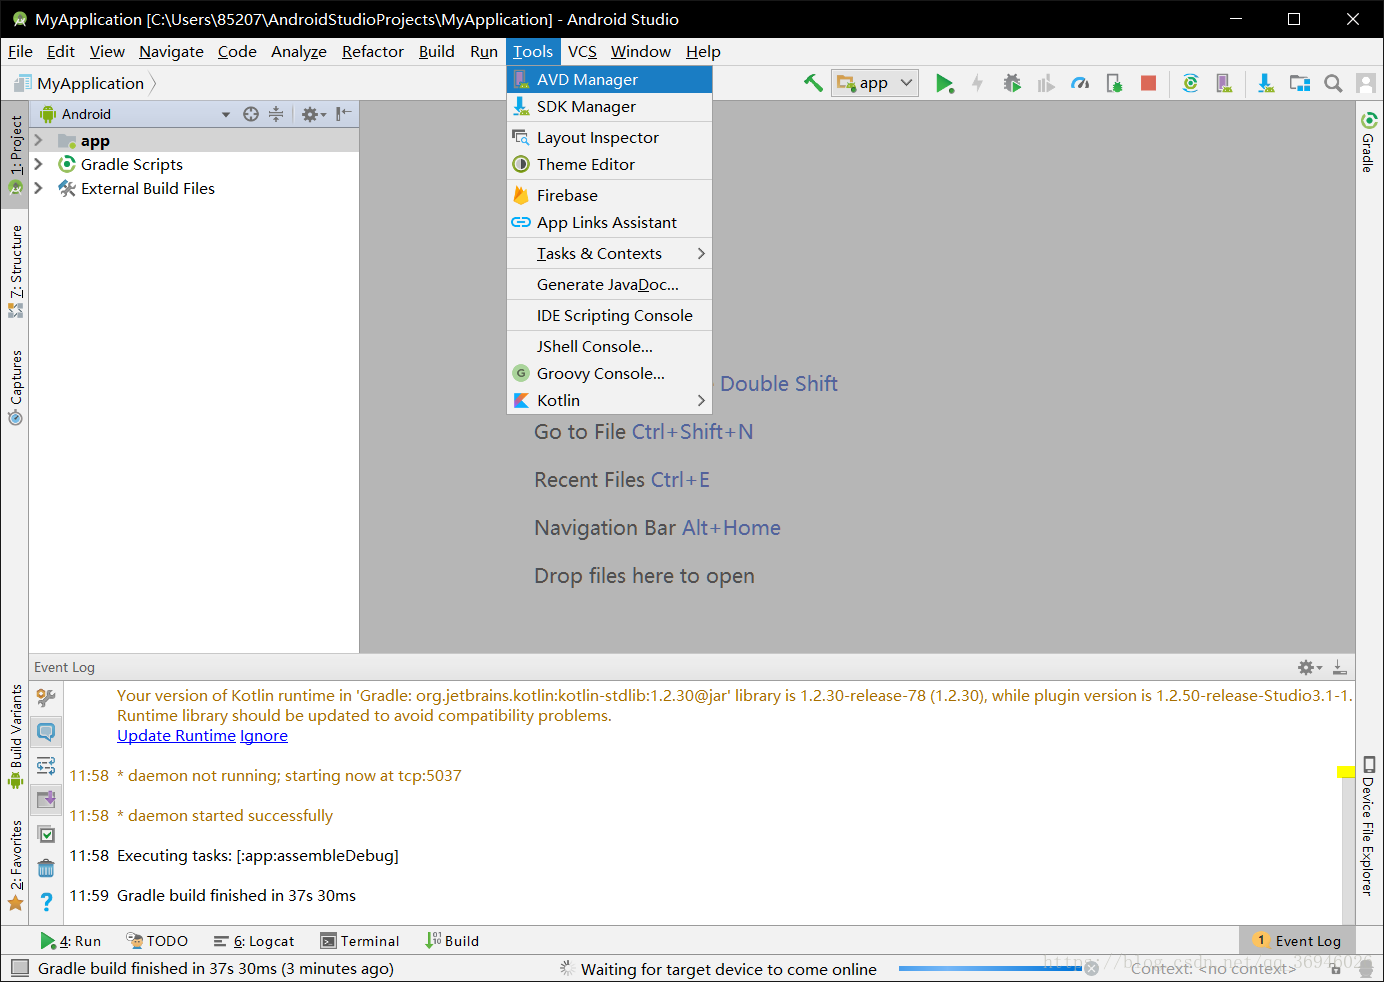
Task: Click the Event Log button in status bar
Action: coord(1297,940)
